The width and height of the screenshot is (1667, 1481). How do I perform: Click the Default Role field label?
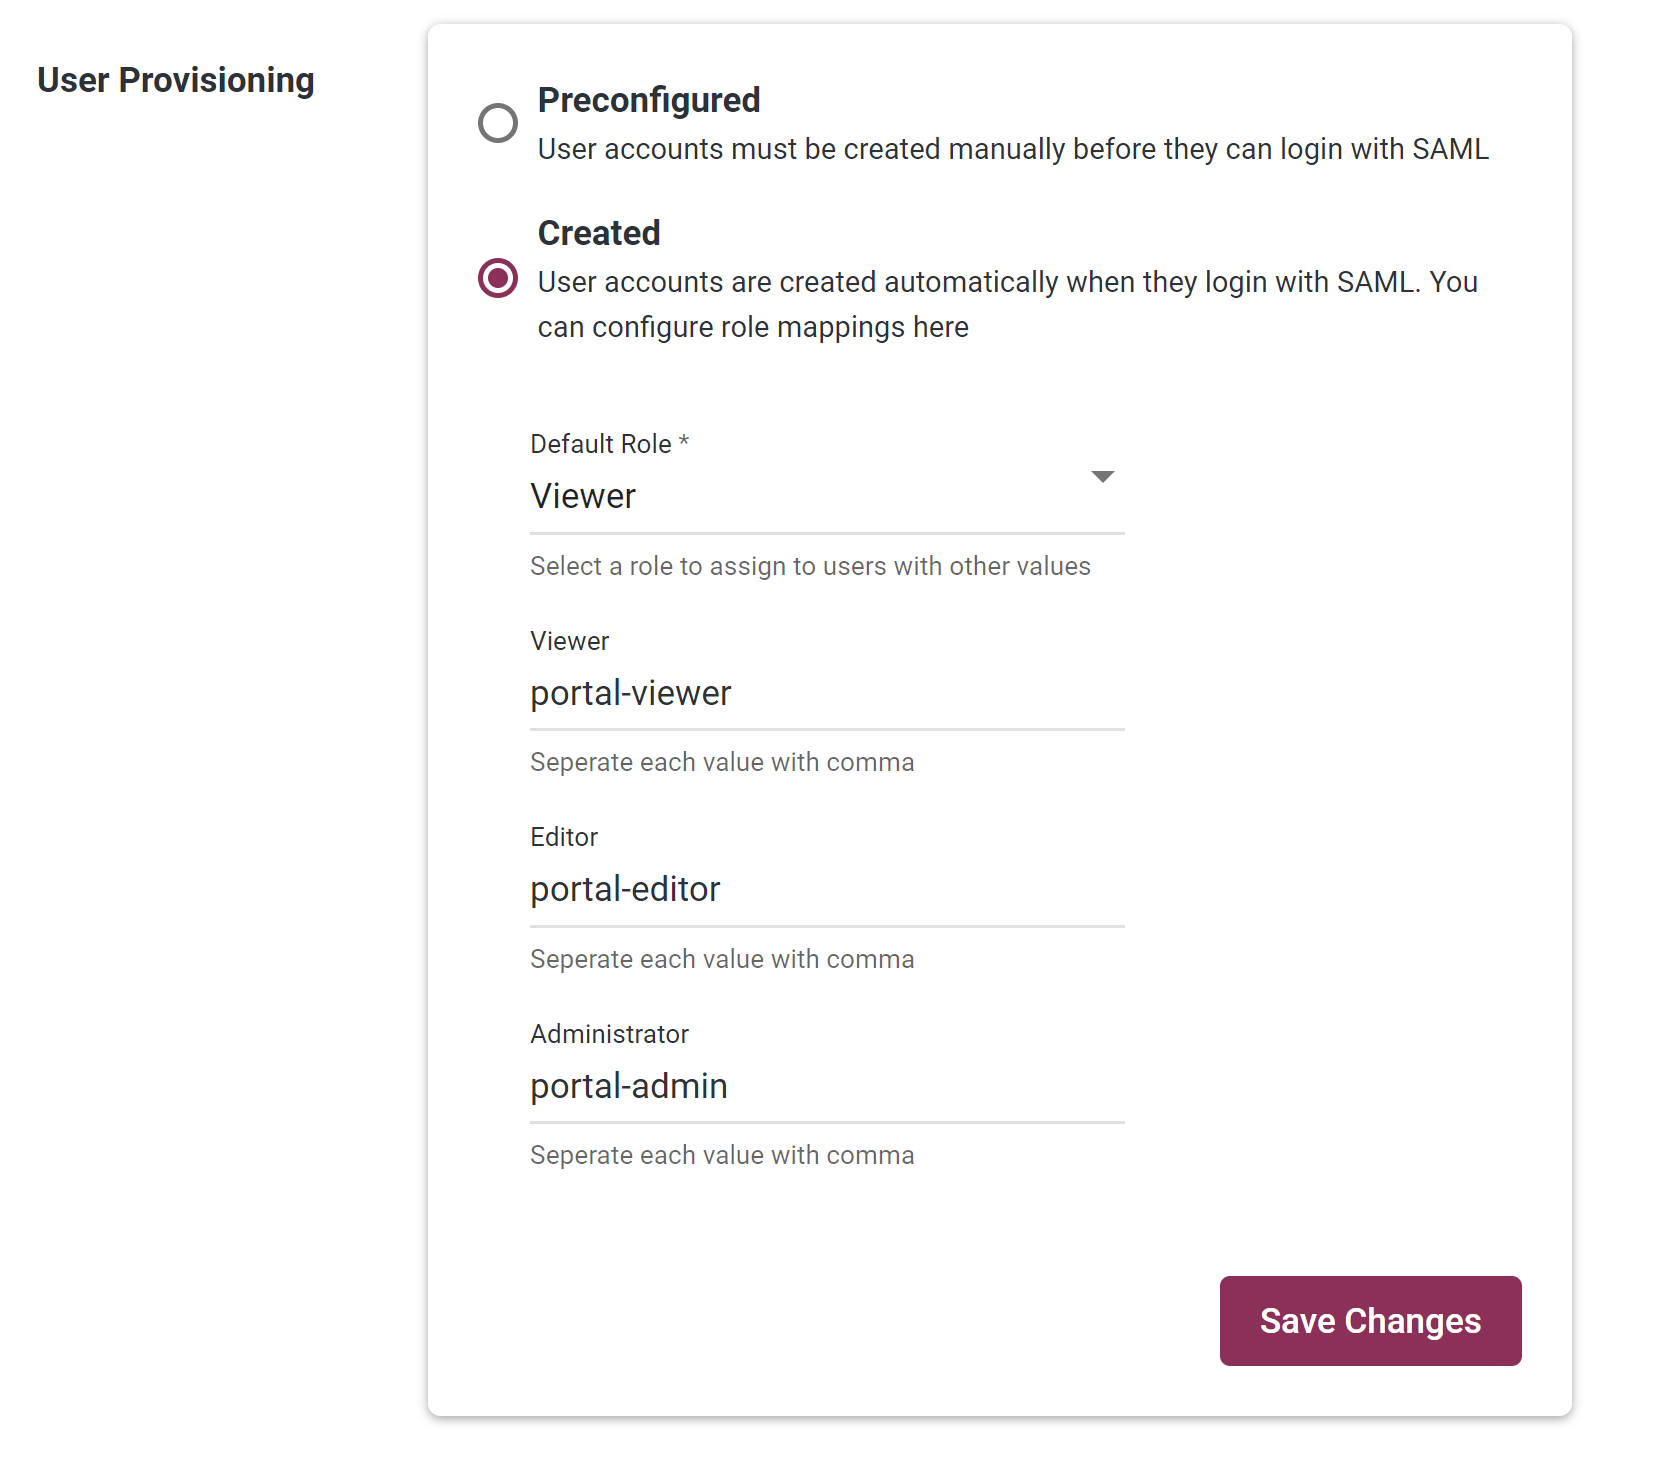609,444
